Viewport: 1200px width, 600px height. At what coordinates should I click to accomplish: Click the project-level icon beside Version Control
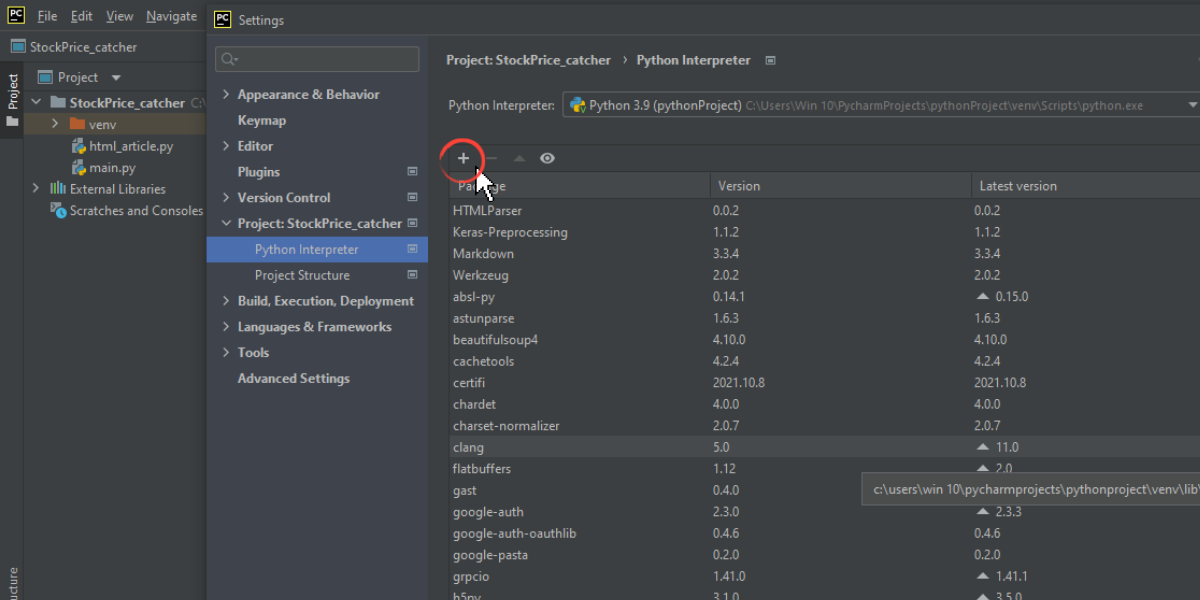point(412,198)
